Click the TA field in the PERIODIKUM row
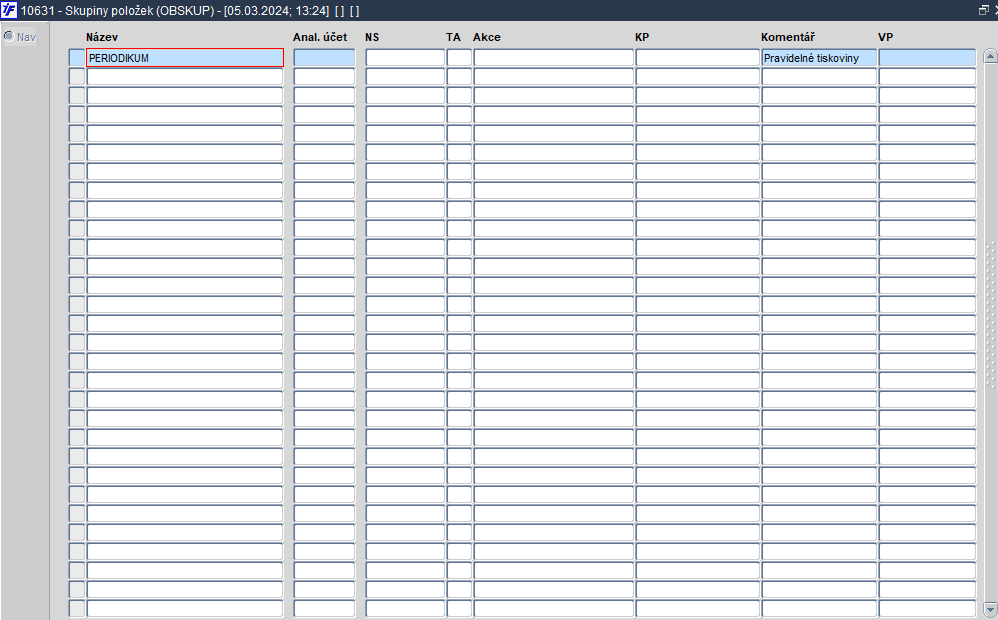The image size is (998, 620). pos(459,58)
